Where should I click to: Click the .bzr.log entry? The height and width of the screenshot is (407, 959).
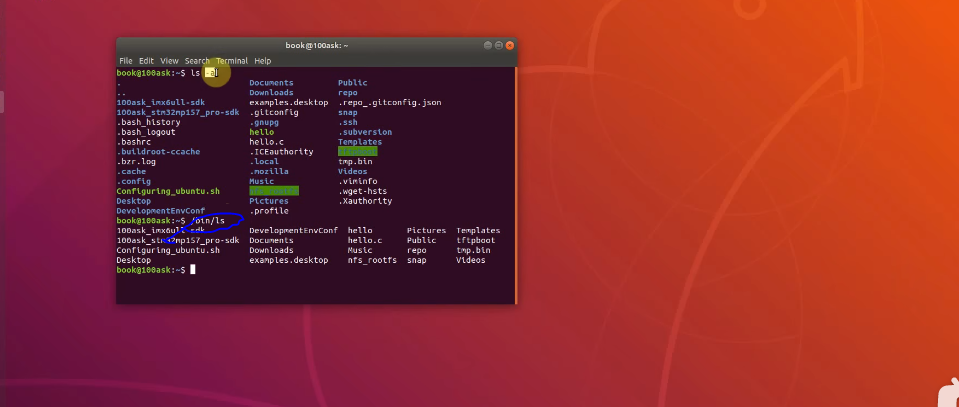tap(136, 162)
